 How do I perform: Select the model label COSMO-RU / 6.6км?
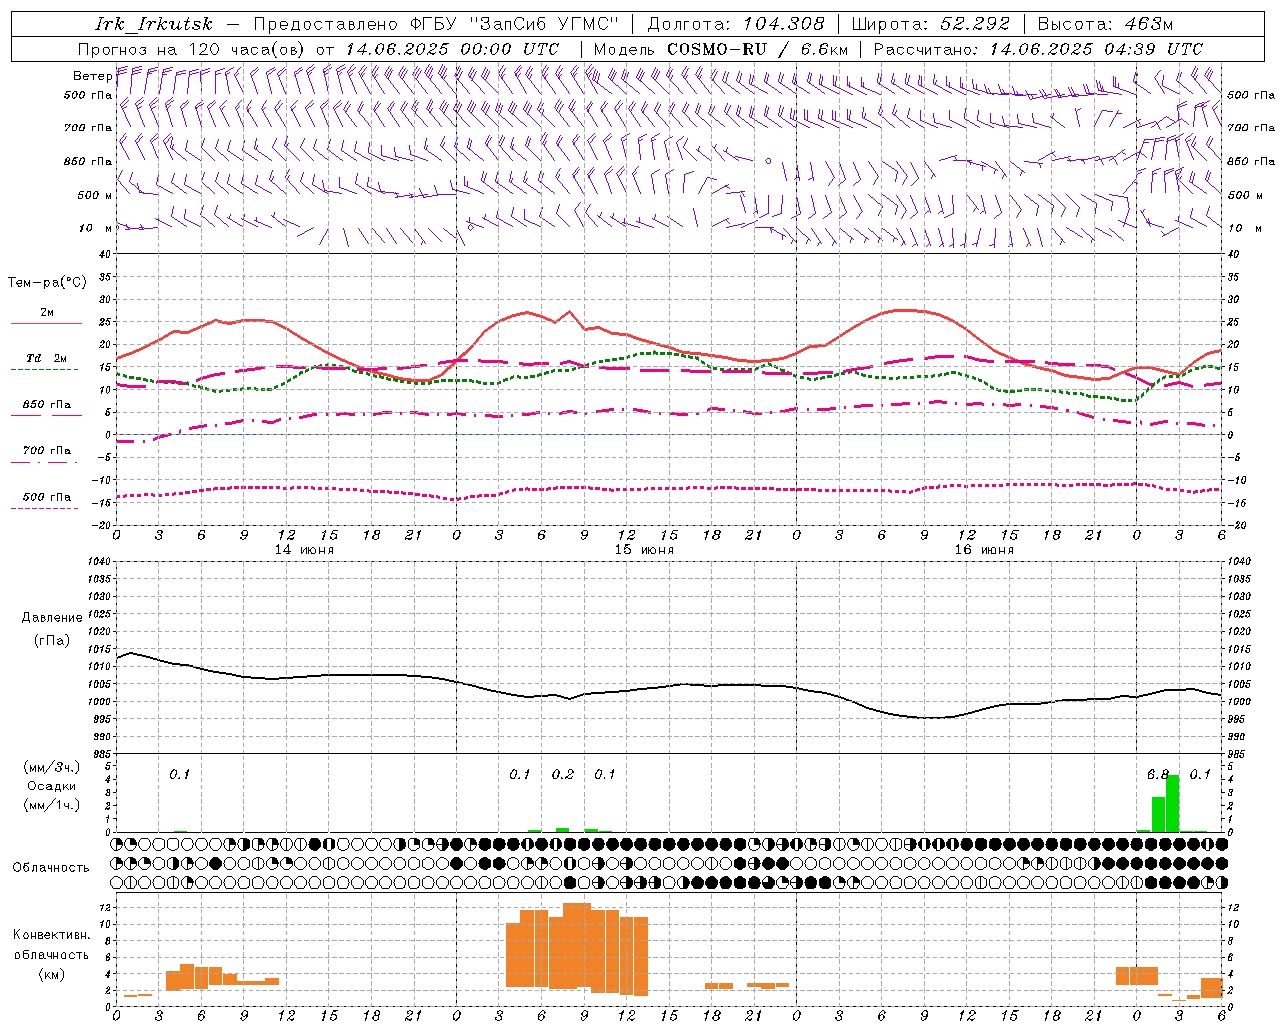point(757,49)
